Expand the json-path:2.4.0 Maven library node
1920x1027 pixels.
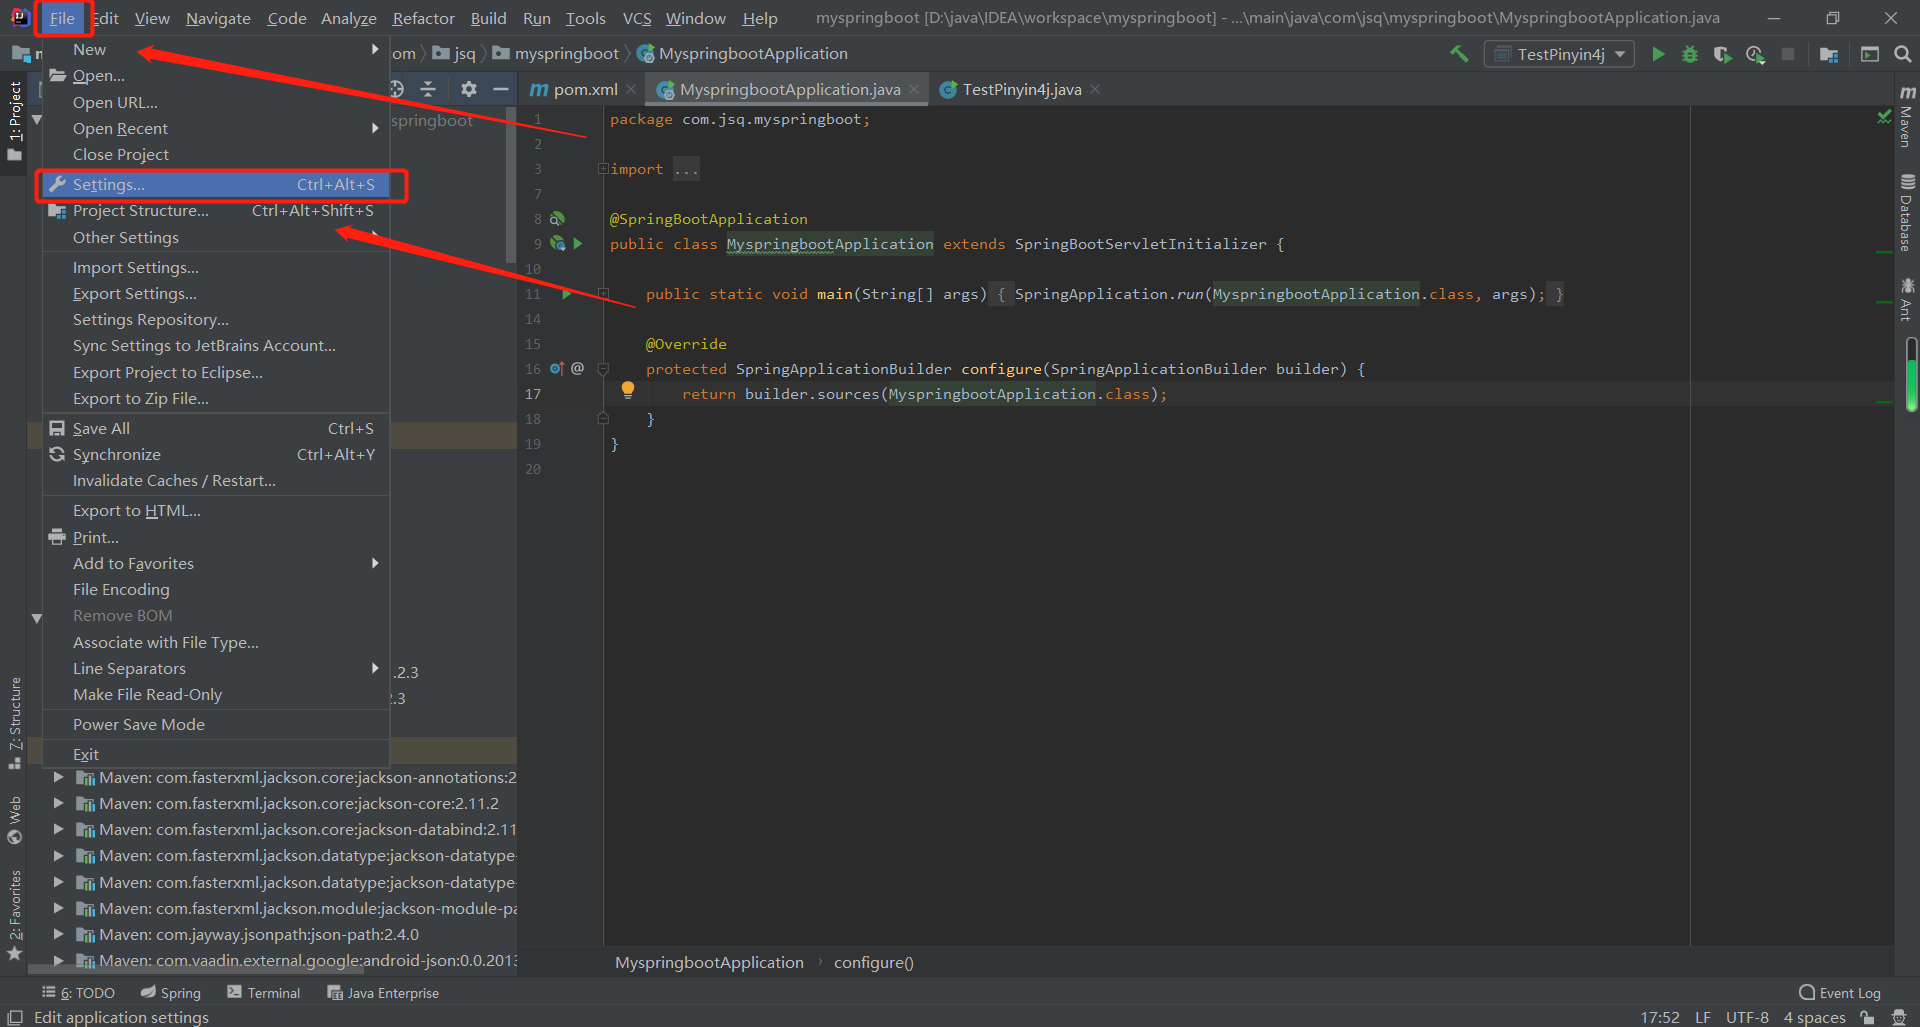(58, 934)
